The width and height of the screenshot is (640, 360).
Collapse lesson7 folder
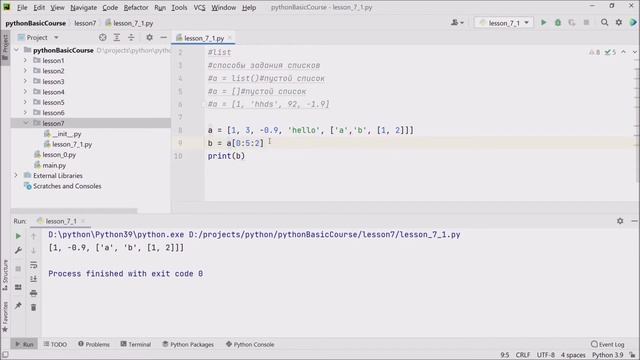click(25, 123)
